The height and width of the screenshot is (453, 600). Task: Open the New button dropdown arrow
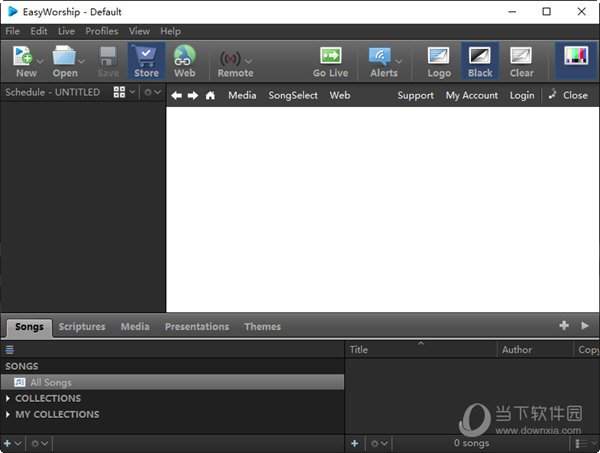tap(40, 61)
